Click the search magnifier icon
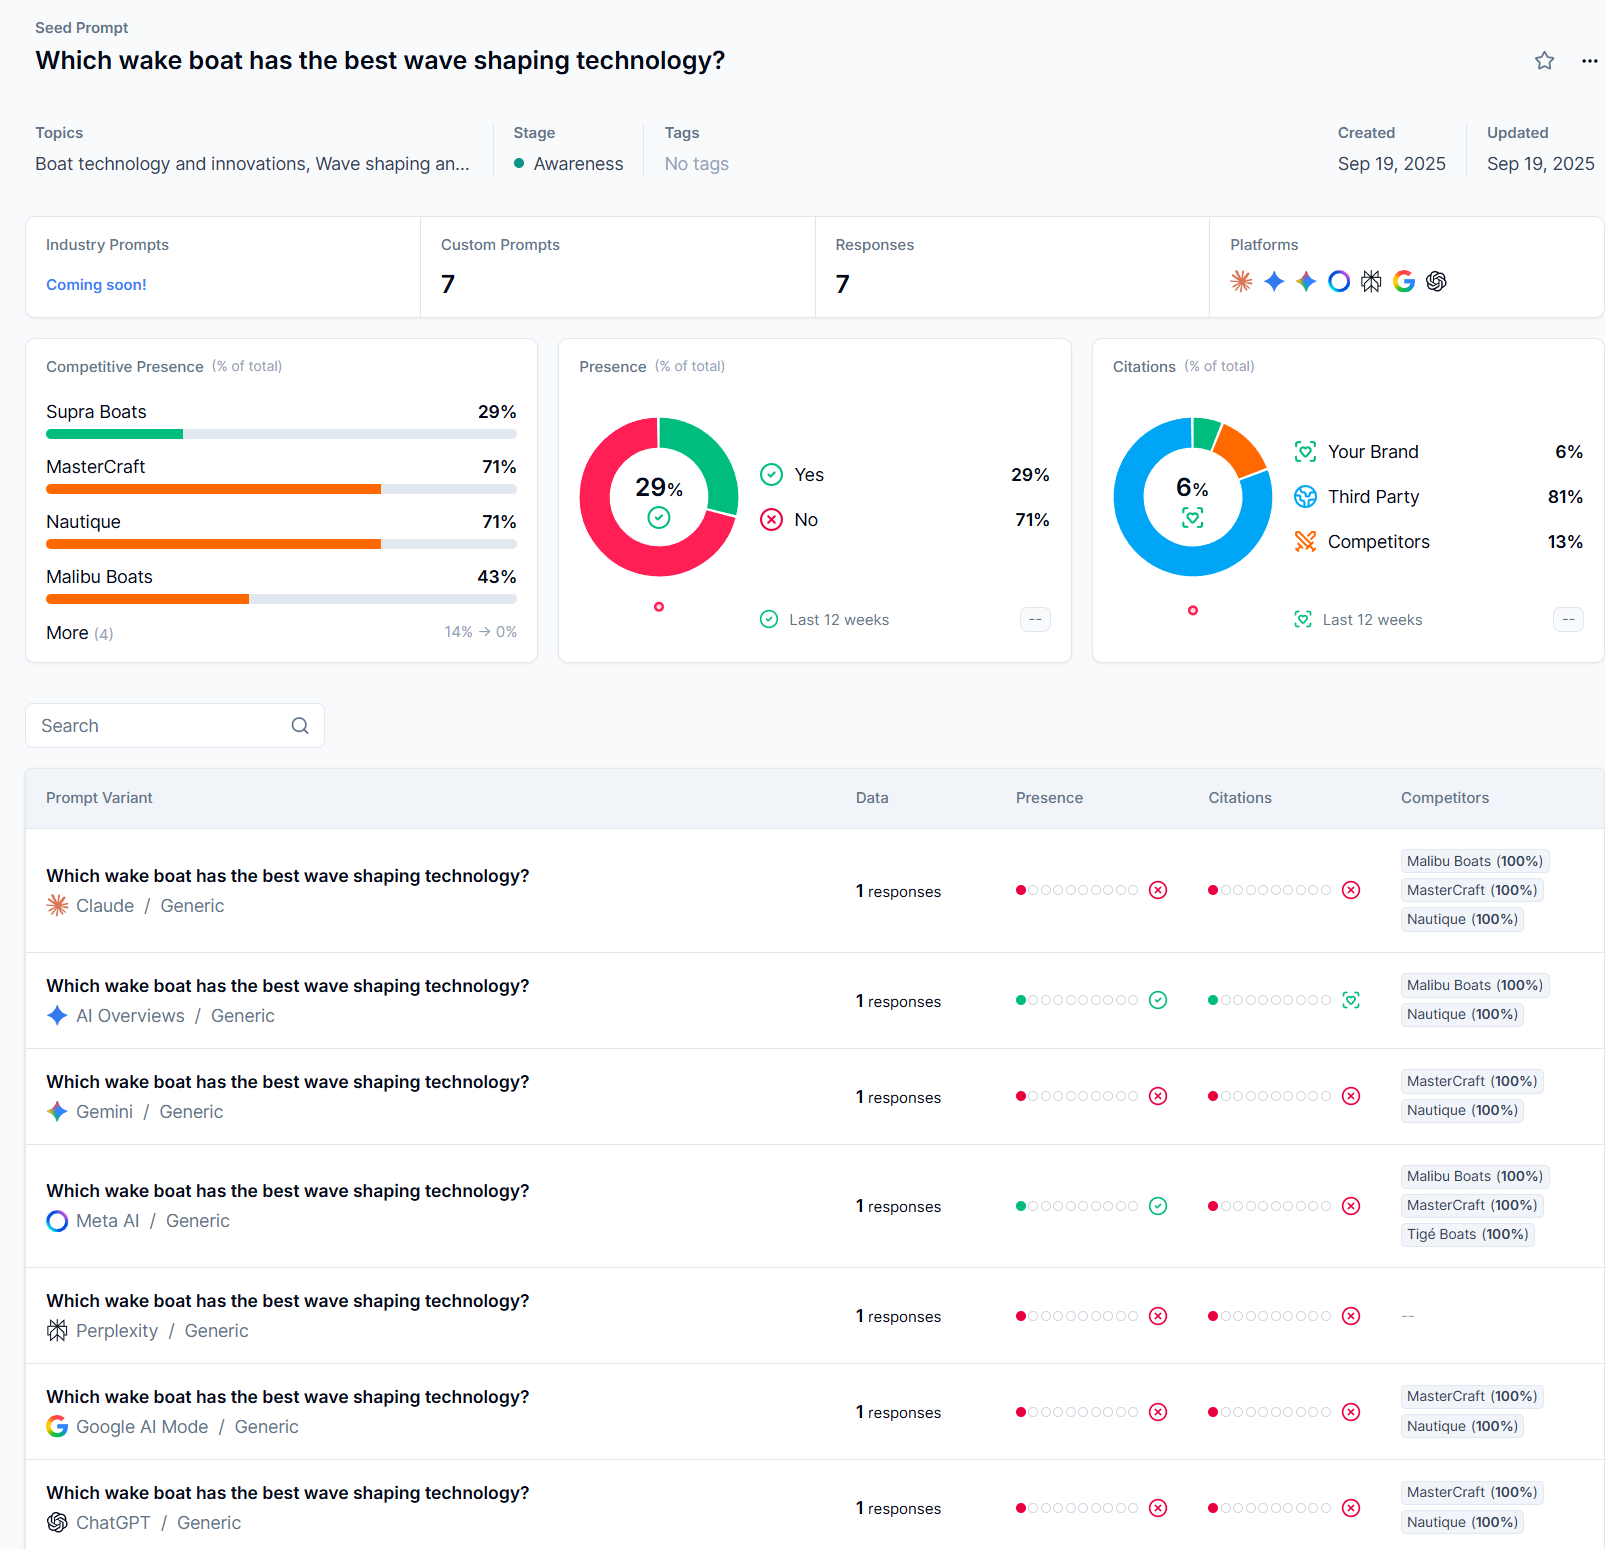This screenshot has height=1549, width=1605. point(300,725)
